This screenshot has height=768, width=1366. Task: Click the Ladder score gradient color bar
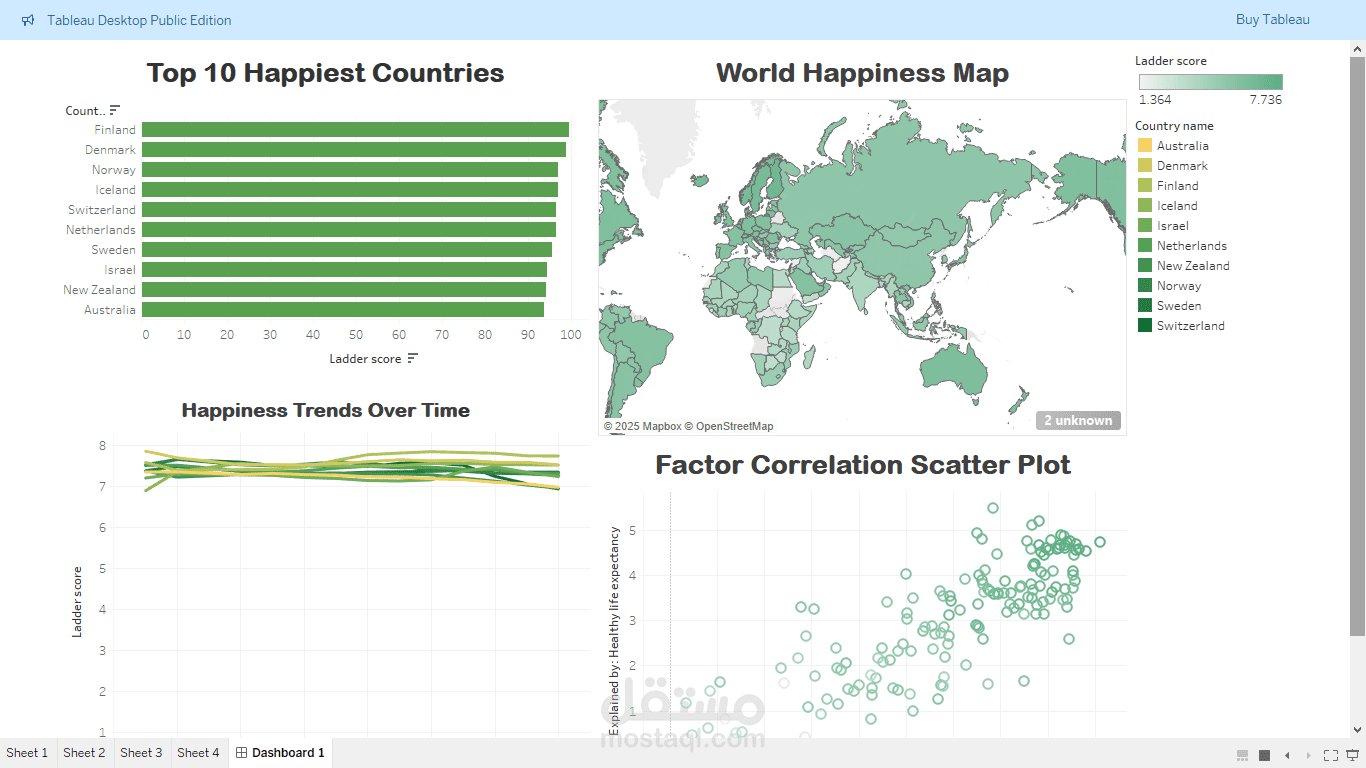[x=1210, y=82]
